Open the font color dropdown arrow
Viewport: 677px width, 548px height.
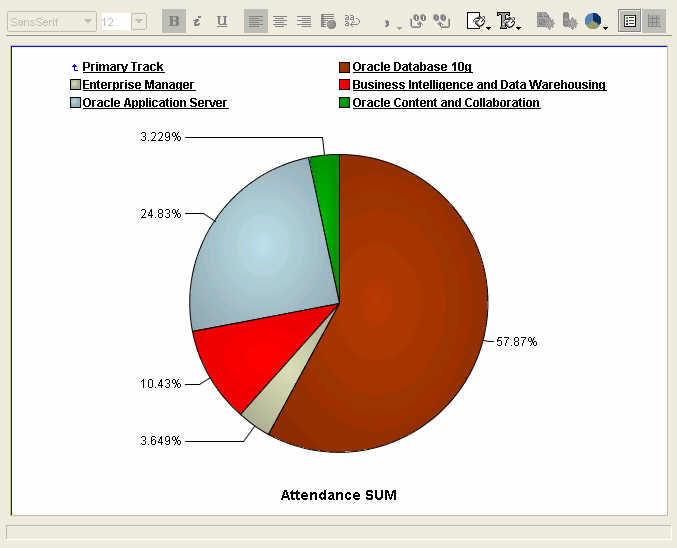(x=519, y=28)
